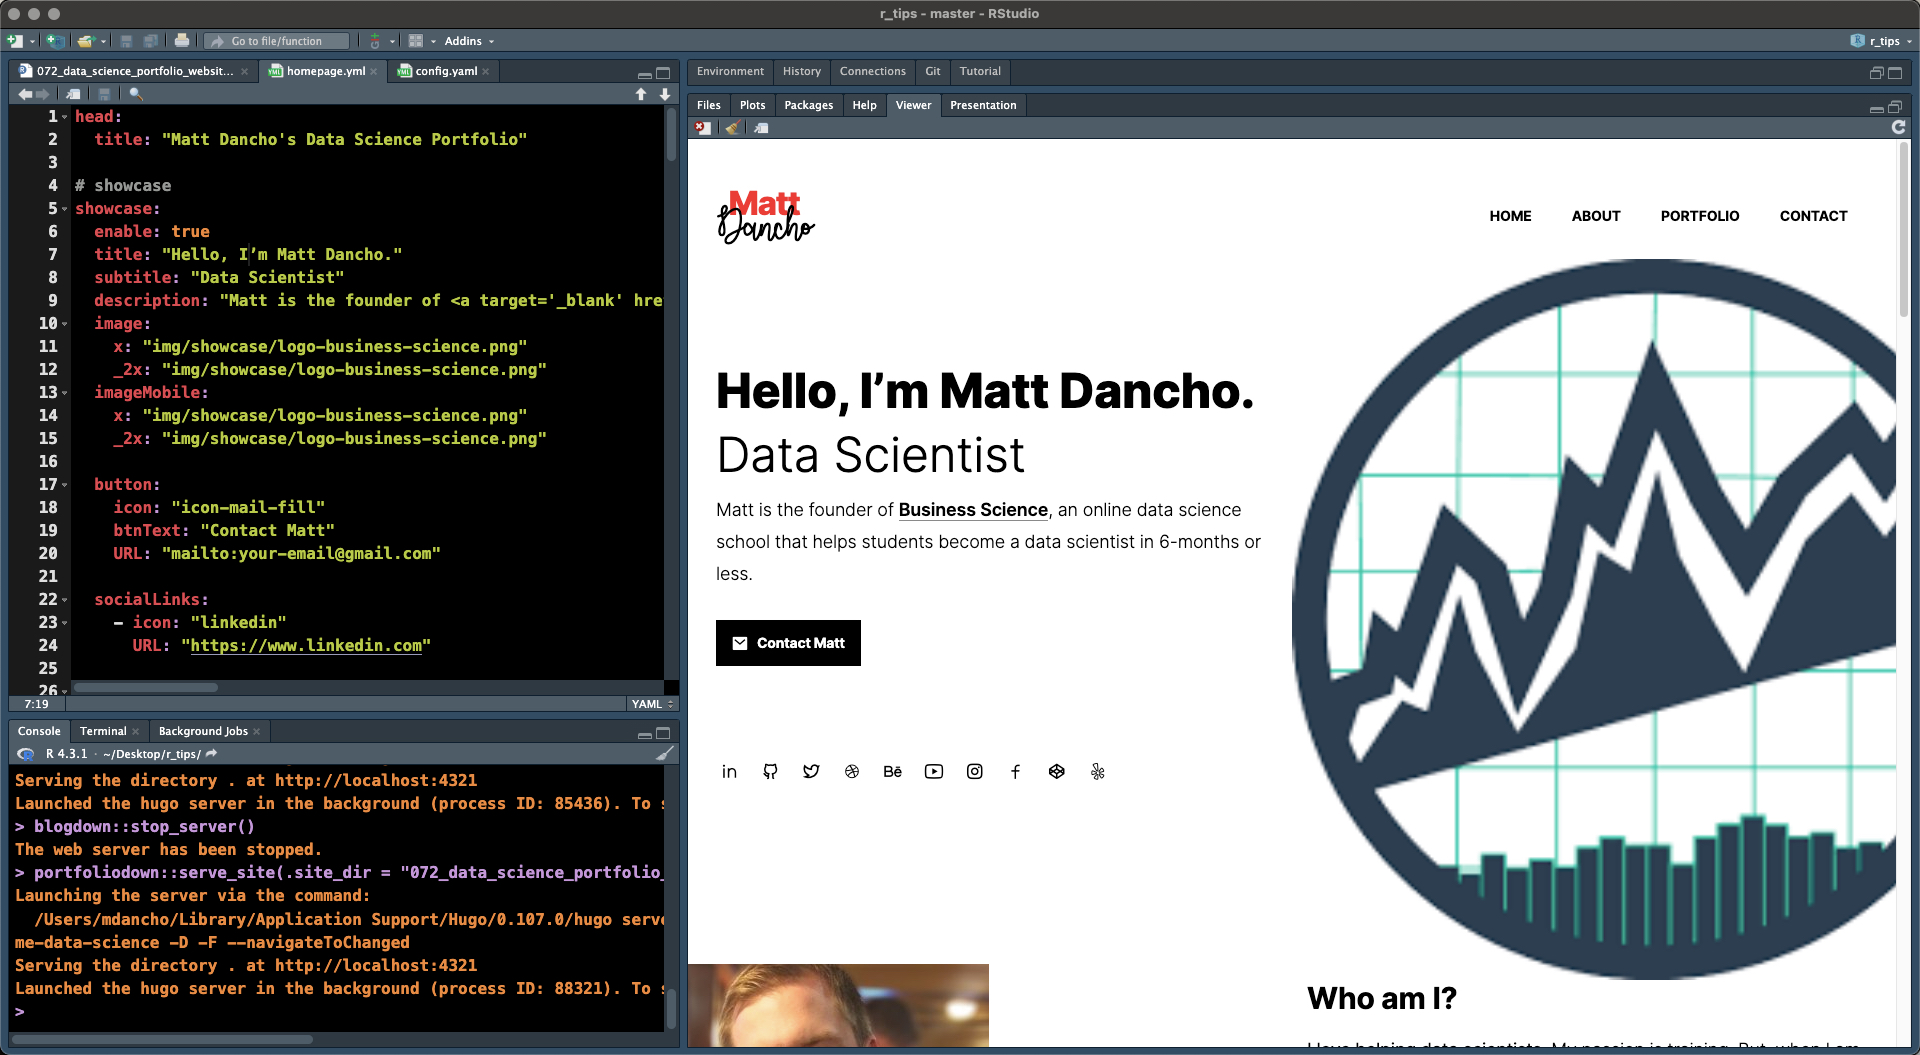Screen dimensions: 1920x1055
Task: Show viewer page in new window
Action: pos(762,128)
